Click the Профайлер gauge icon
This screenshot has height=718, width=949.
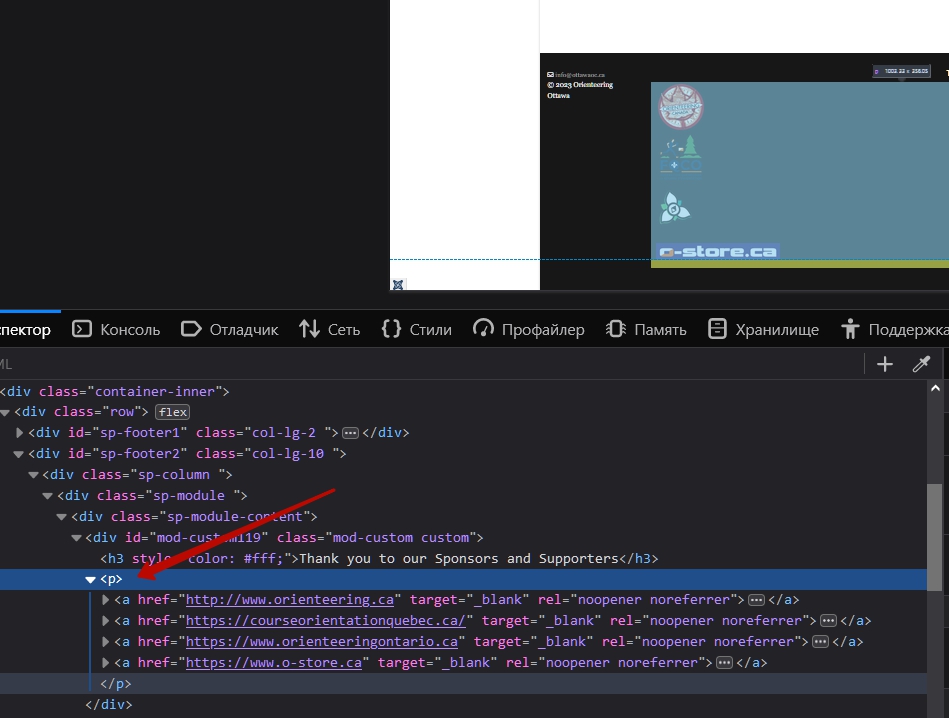tap(484, 329)
